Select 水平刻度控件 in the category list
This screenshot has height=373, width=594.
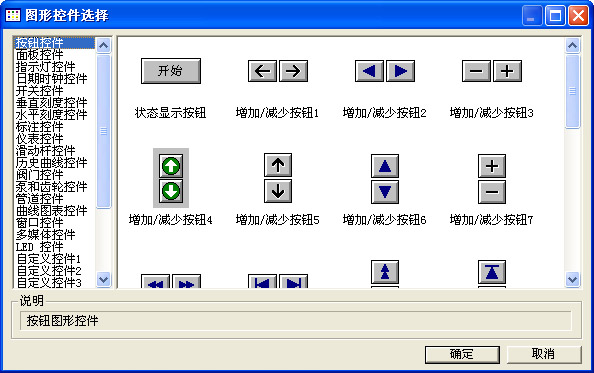55,115
